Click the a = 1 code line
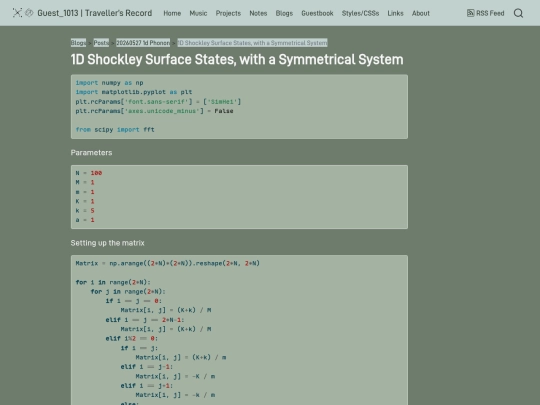This screenshot has height=405, width=540. click(x=85, y=220)
